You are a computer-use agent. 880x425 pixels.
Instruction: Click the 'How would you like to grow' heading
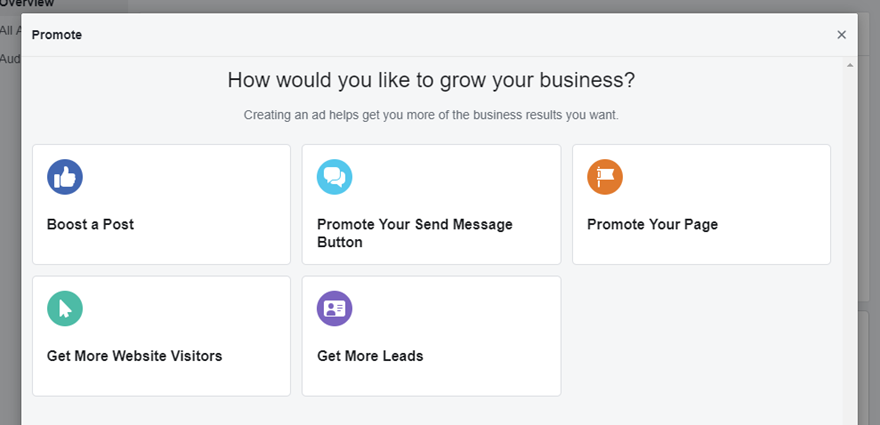pos(431,80)
